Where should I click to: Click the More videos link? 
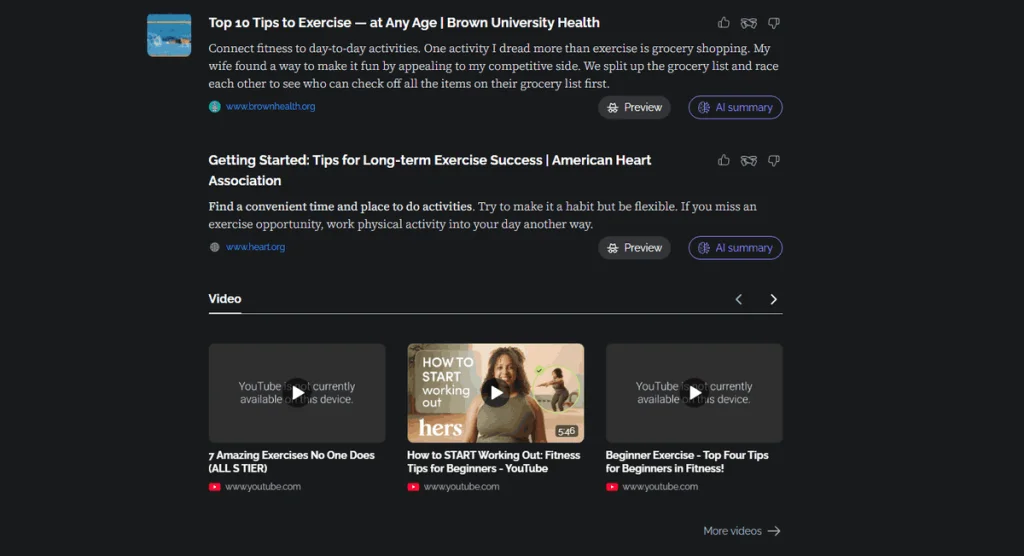pos(742,531)
